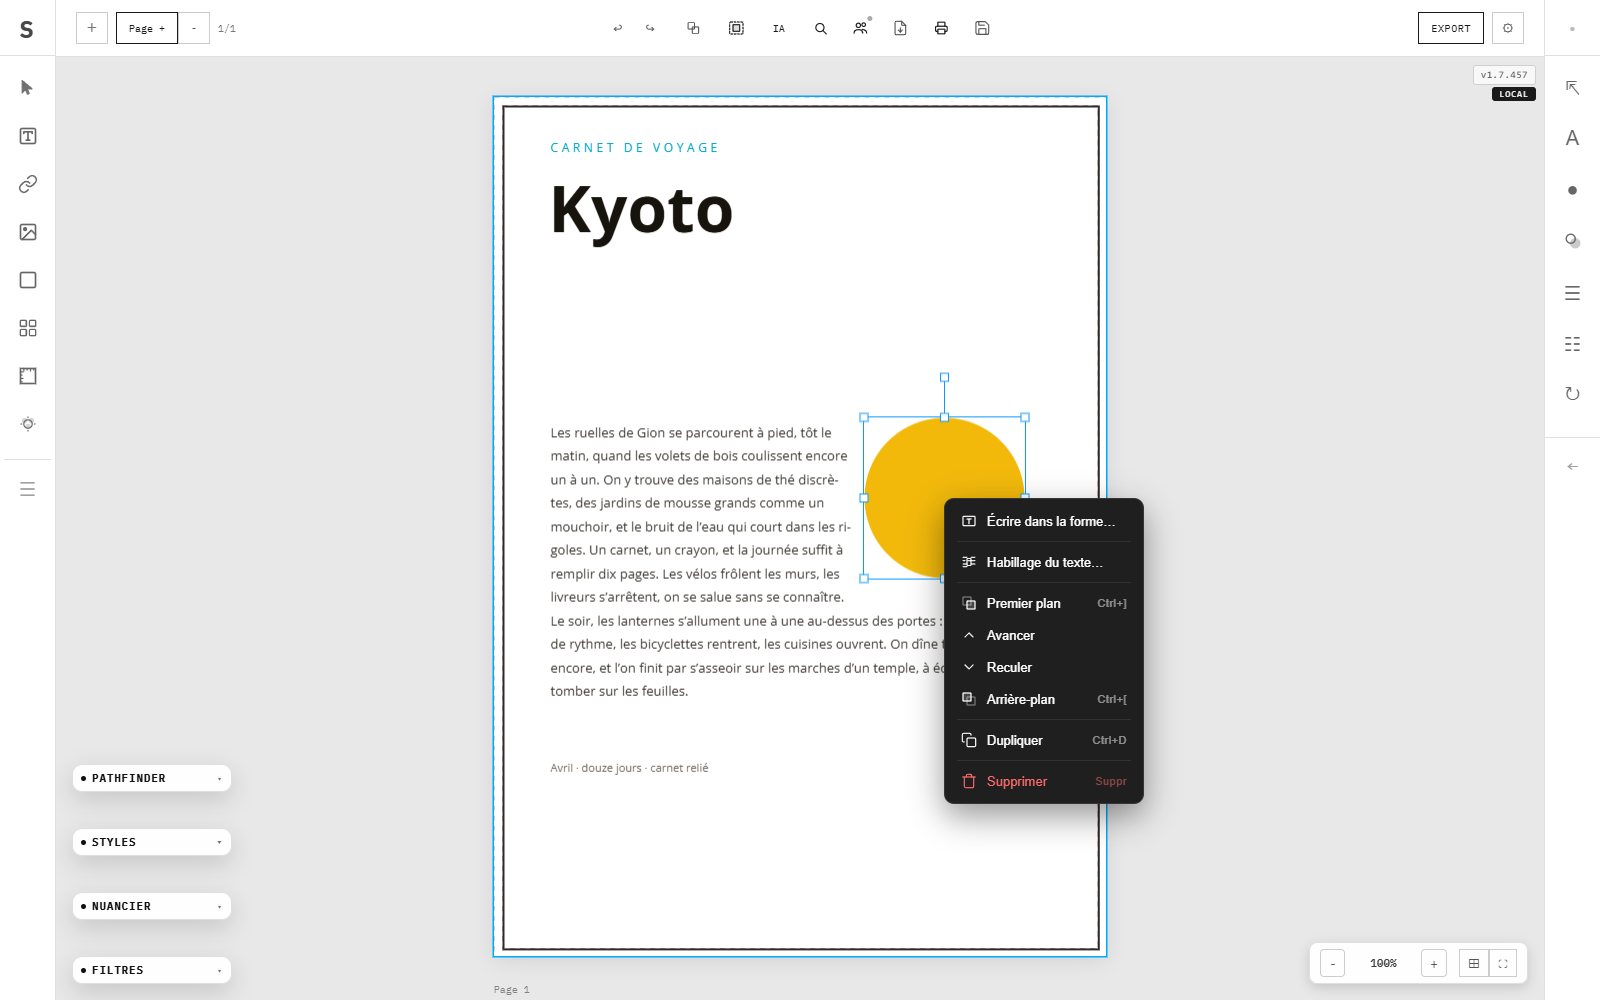Save the document with floppy icon
The image size is (1600, 1000).
(x=982, y=28)
